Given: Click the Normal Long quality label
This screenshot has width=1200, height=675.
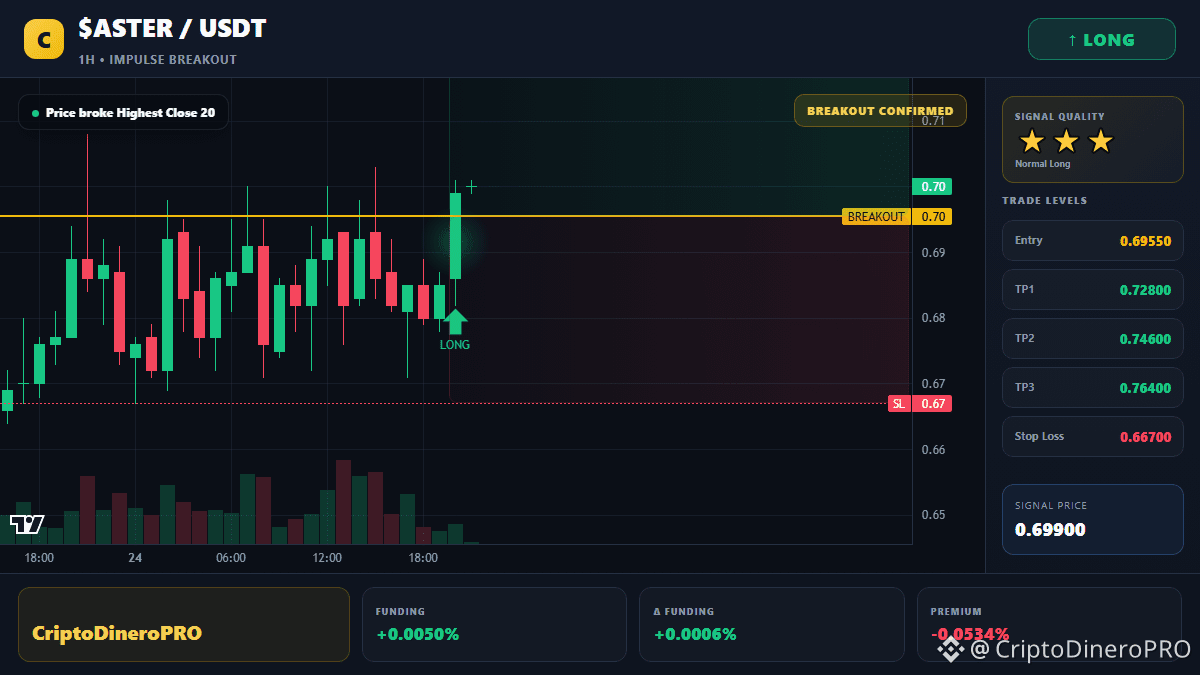Looking at the screenshot, I should (1042, 164).
